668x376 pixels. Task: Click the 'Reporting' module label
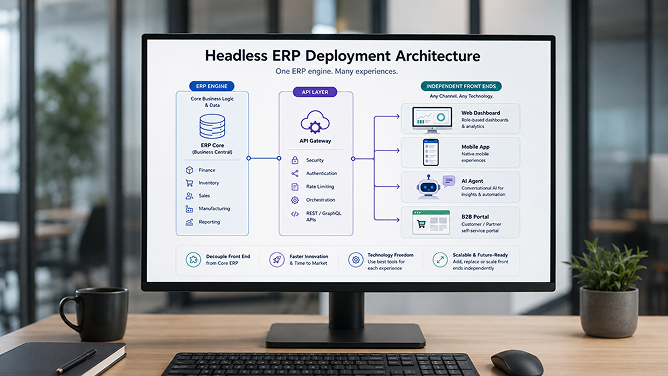pos(209,222)
